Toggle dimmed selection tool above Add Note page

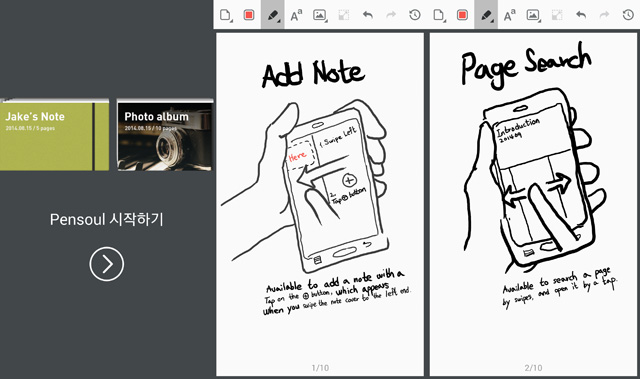344,15
